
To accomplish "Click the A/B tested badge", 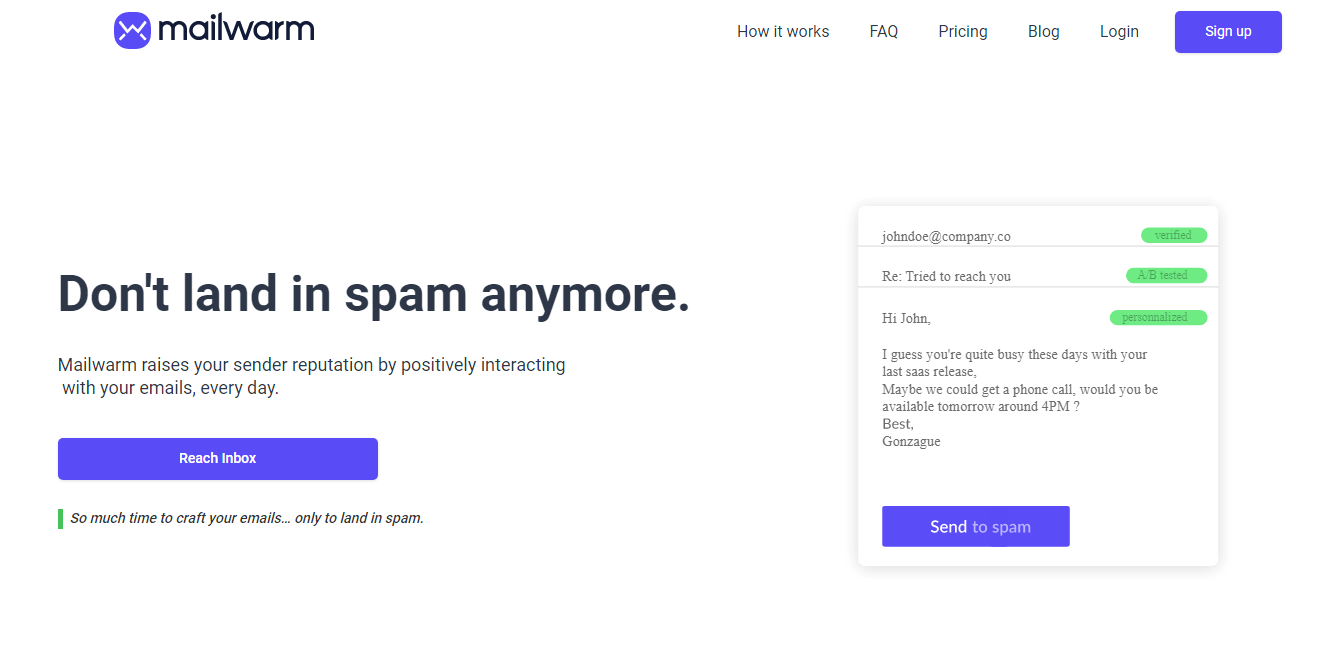I will (x=1165, y=276).
